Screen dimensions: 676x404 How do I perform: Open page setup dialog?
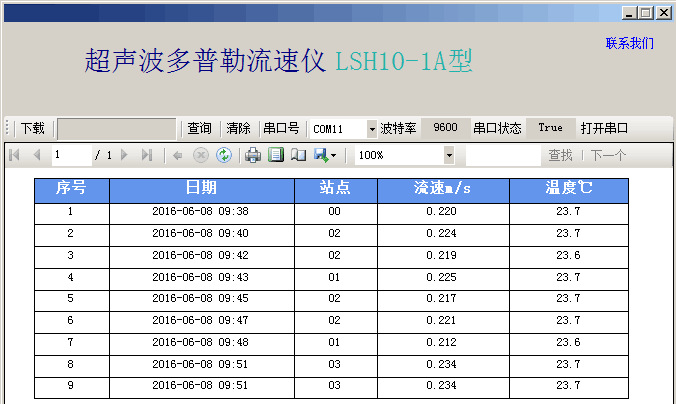[298, 155]
